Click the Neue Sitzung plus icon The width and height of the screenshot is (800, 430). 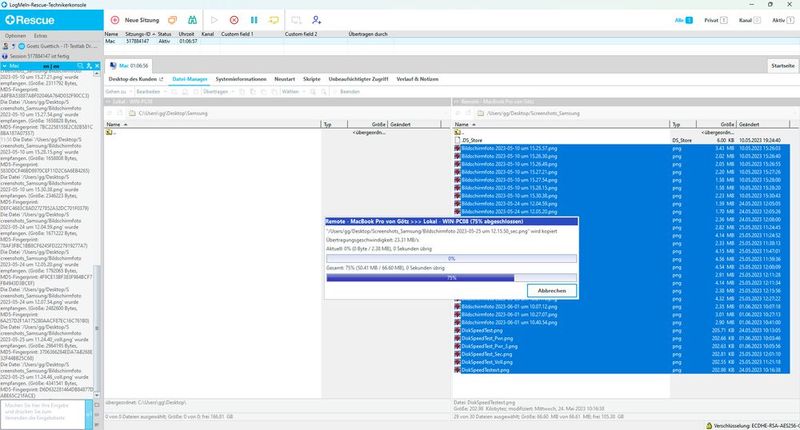pos(113,19)
